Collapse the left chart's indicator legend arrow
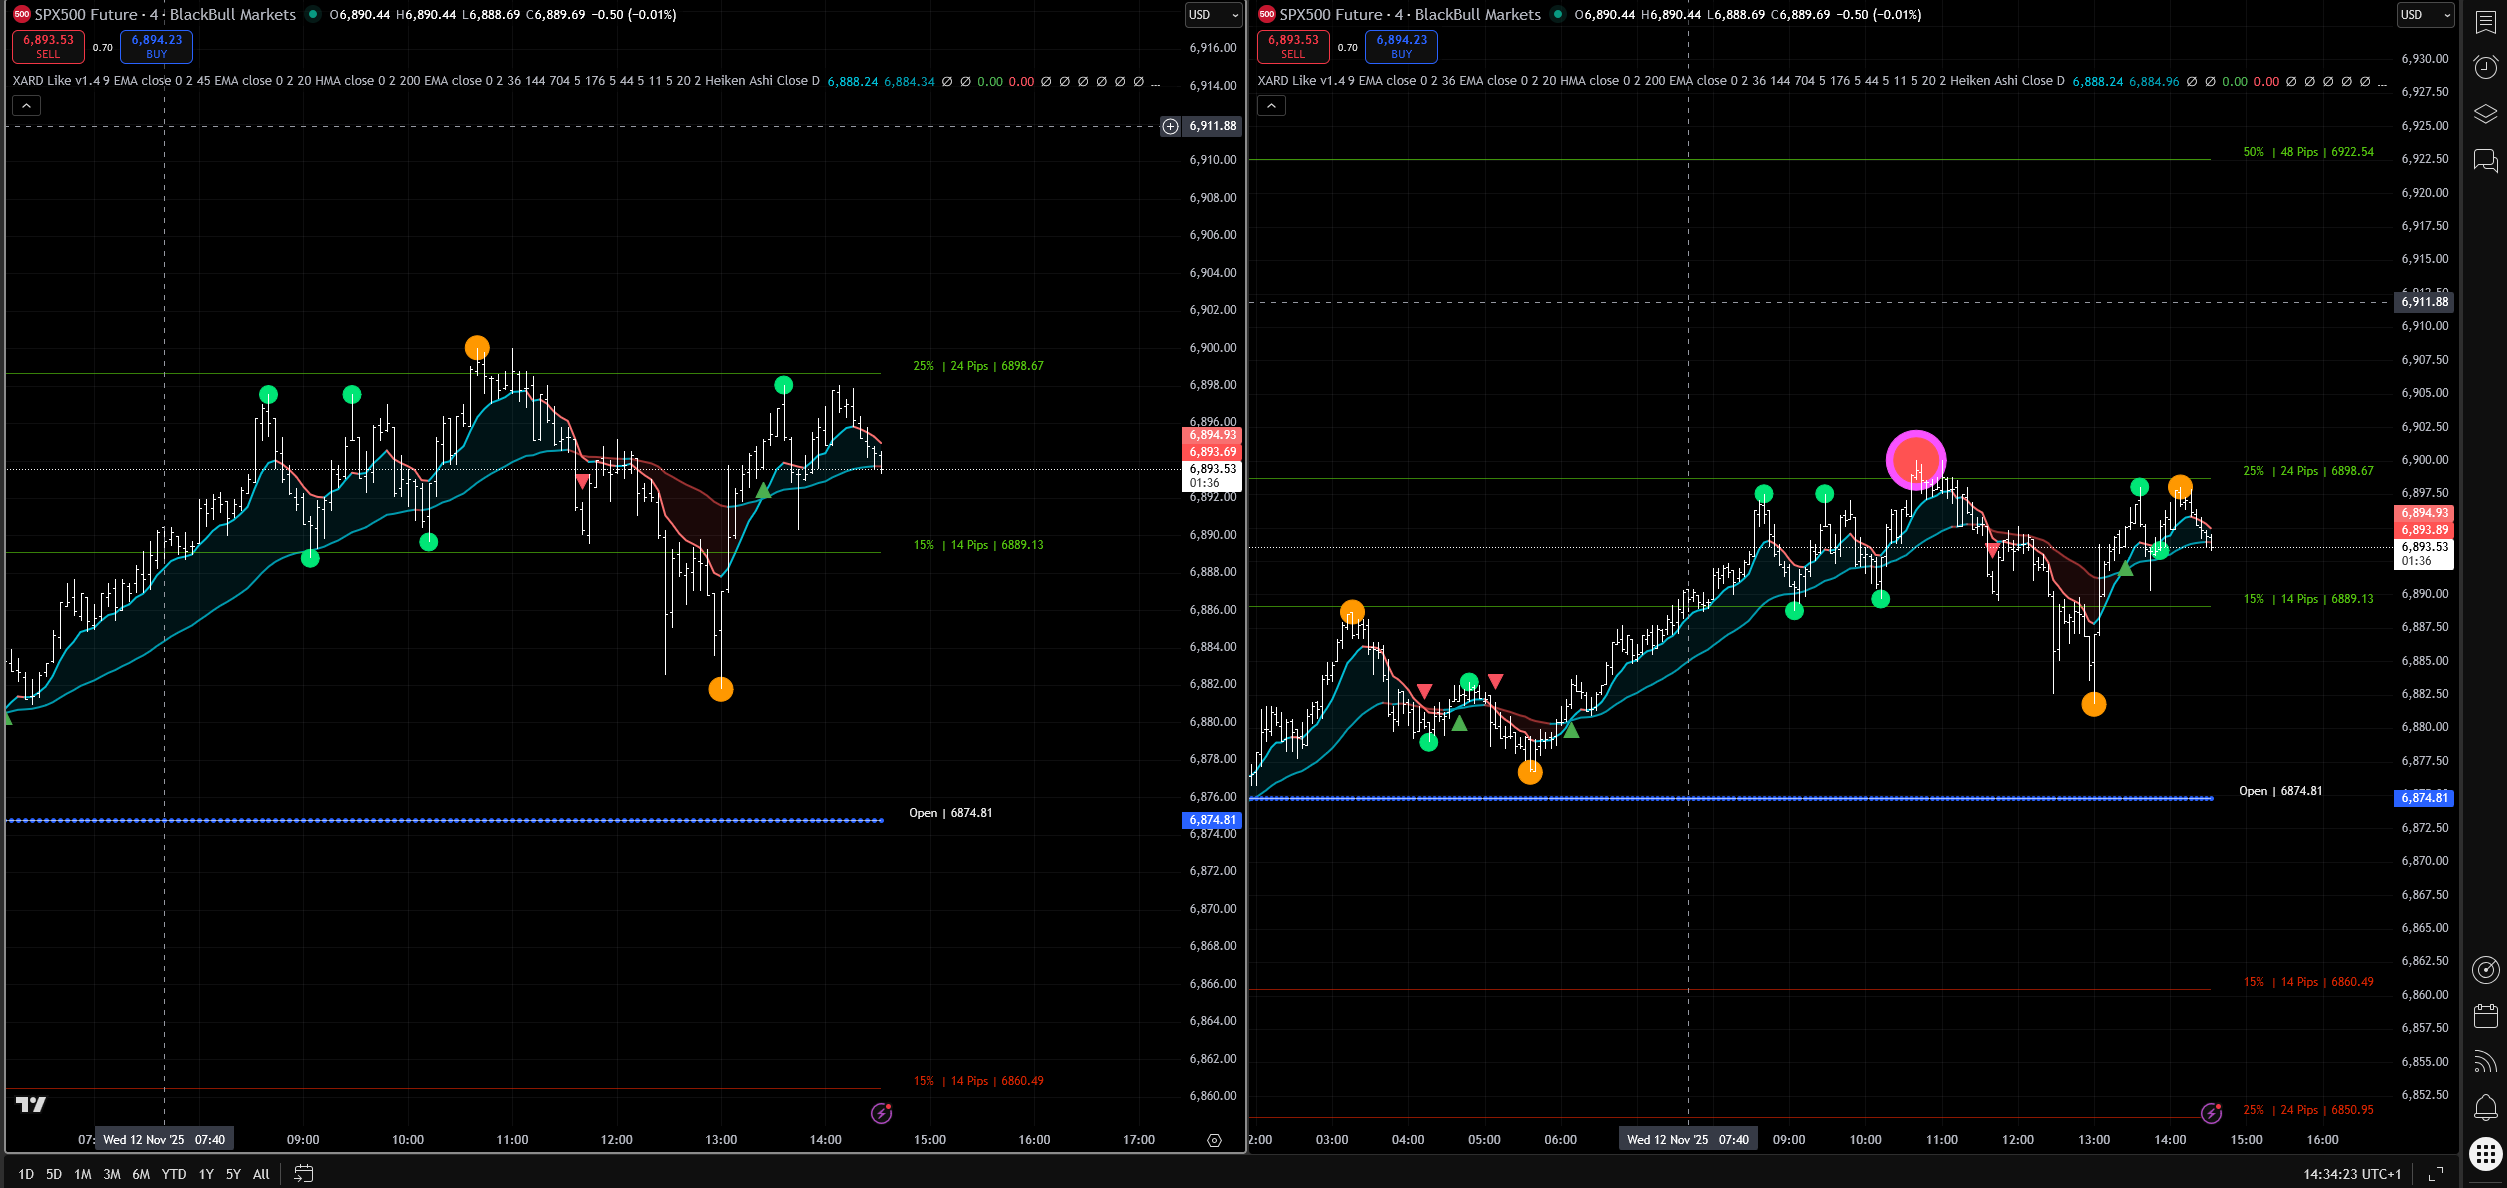Screen dimensions: 2507x1188 [27, 105]
